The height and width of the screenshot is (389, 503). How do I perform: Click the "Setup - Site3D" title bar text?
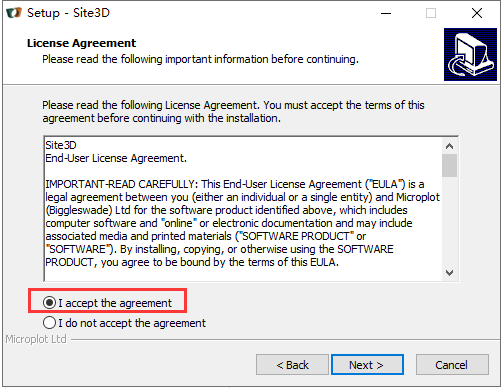68,13
